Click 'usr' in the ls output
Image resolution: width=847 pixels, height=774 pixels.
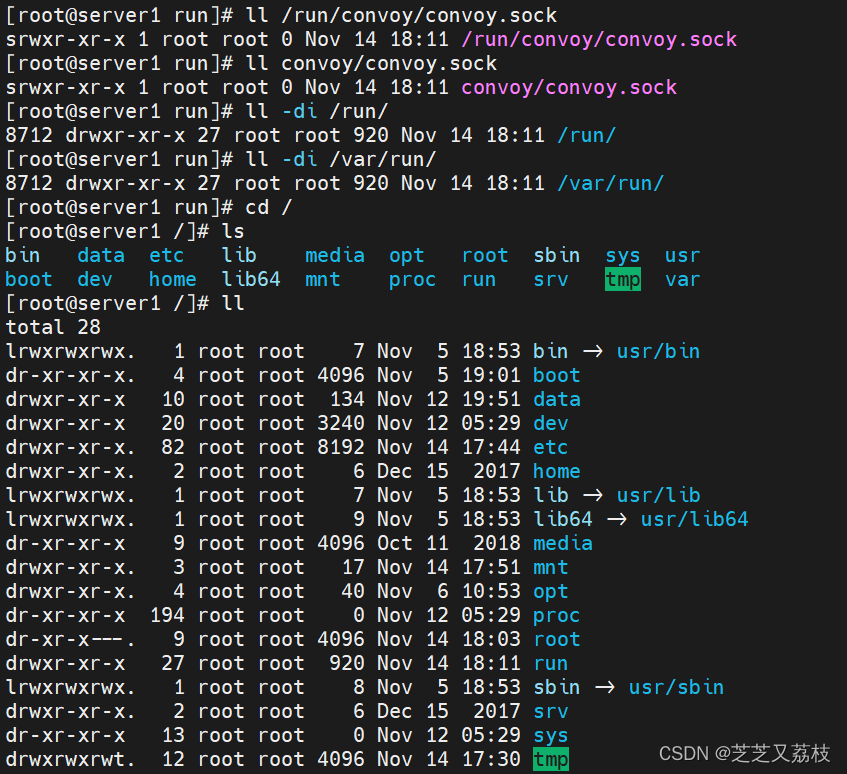(x=683, y=255)
